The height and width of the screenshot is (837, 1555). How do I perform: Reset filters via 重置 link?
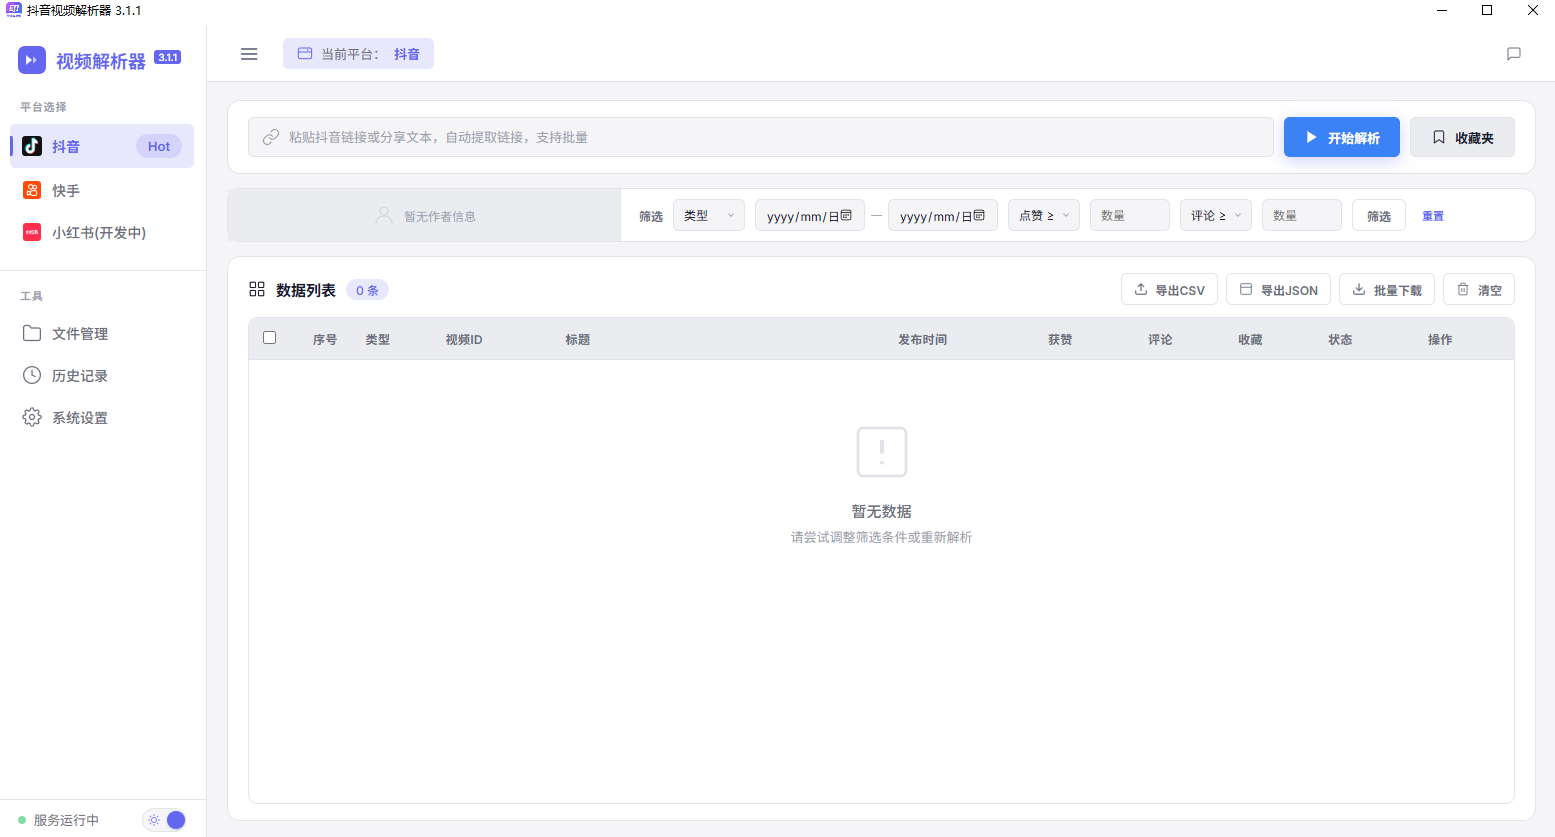click(x=1433, y=216)
